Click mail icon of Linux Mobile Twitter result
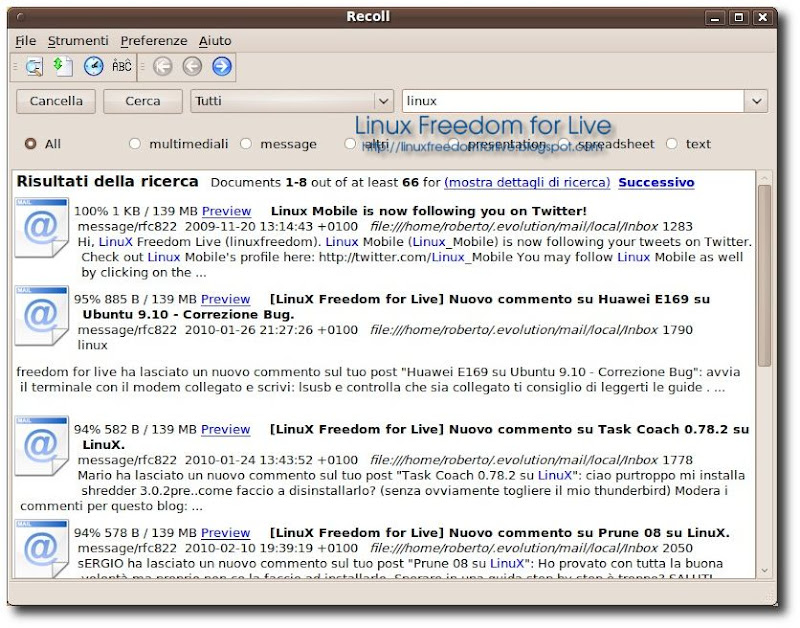800x628 pixels. click(41, 228)
